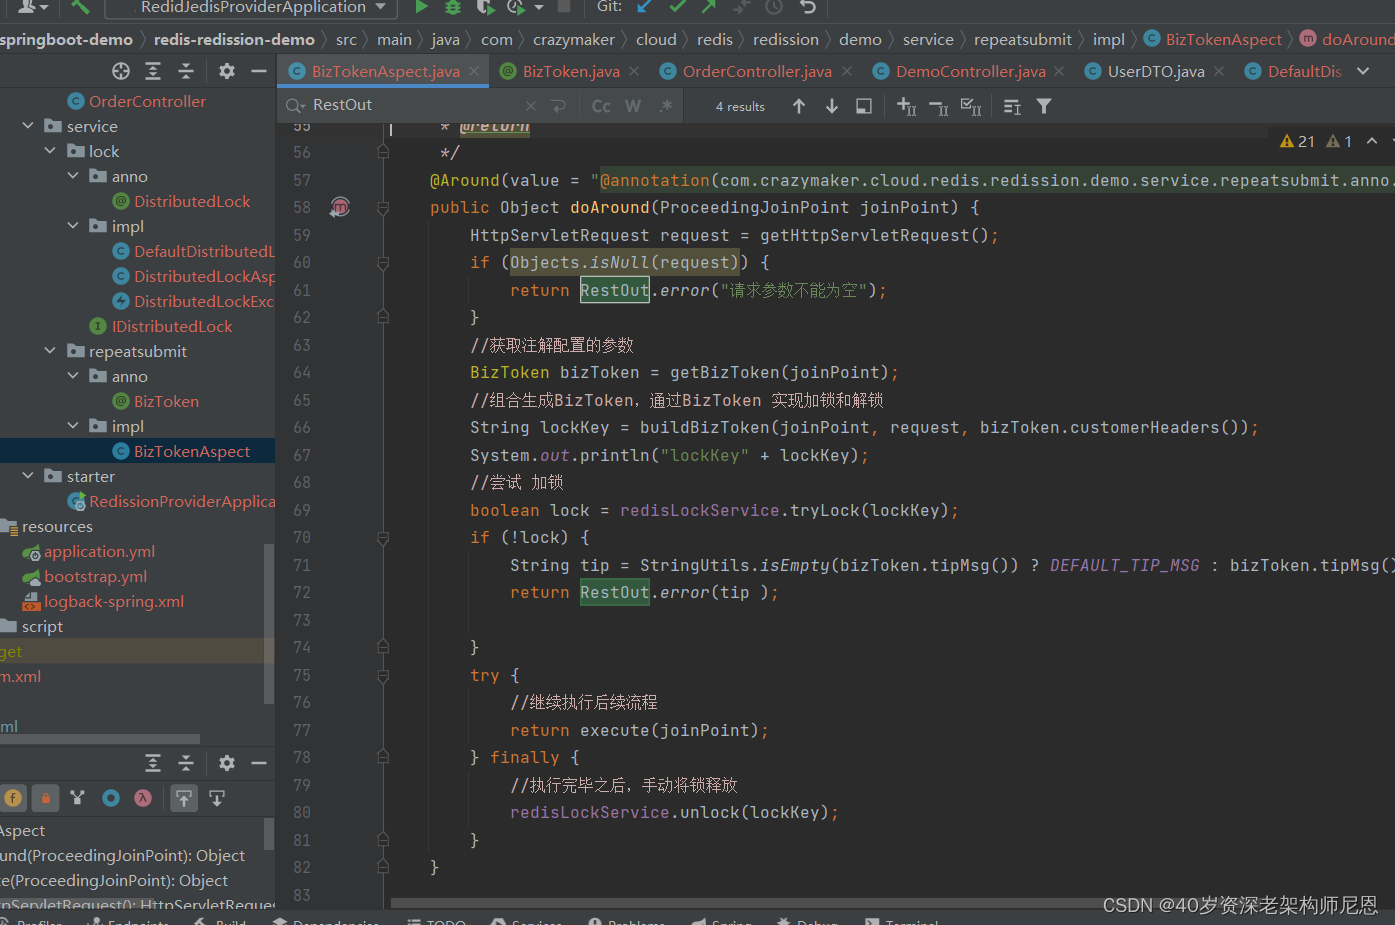This screenshot has width=1395, height=925.
Task: Open RedidJedisProviderApplication run configuration dropdown
Action: [x=253, y=7]
